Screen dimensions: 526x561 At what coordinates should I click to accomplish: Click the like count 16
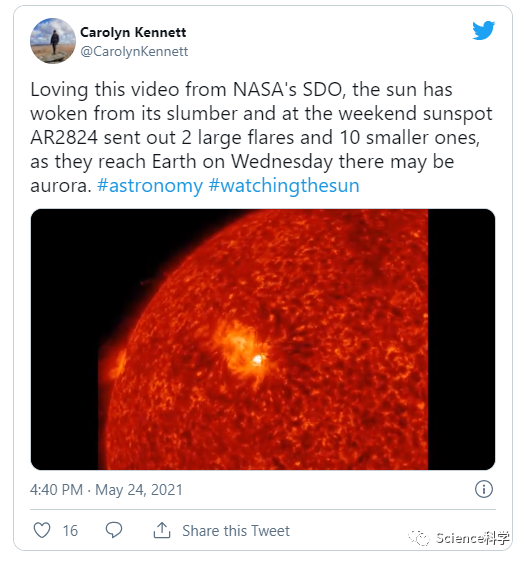70,531
